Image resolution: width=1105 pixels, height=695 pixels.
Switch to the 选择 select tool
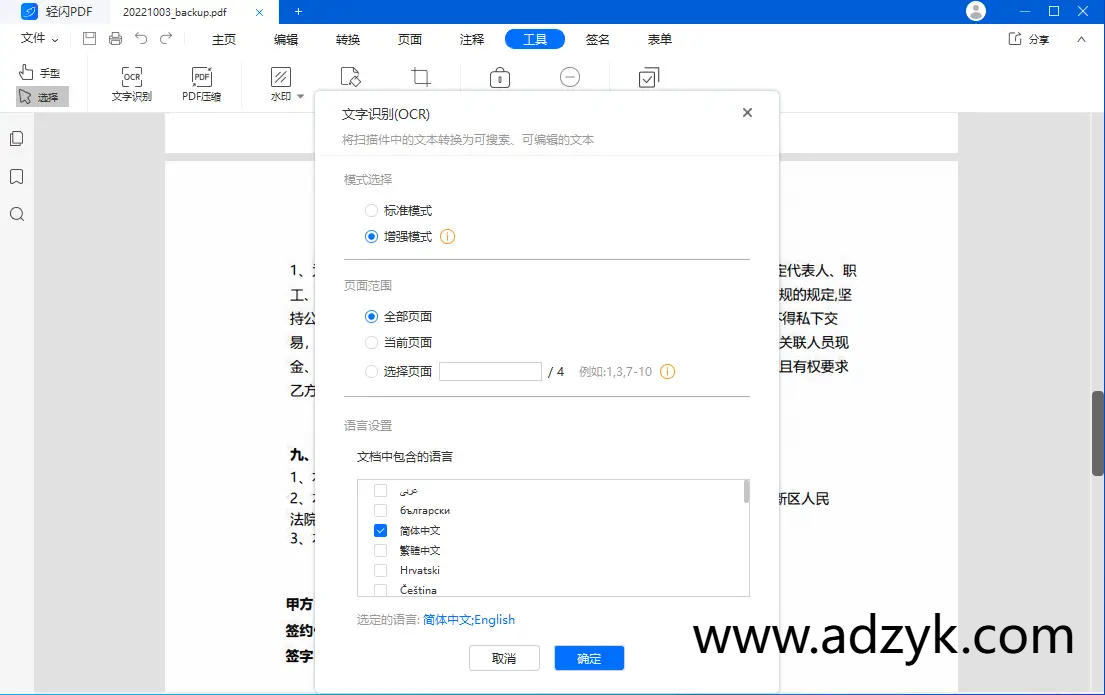coord(43,96)
